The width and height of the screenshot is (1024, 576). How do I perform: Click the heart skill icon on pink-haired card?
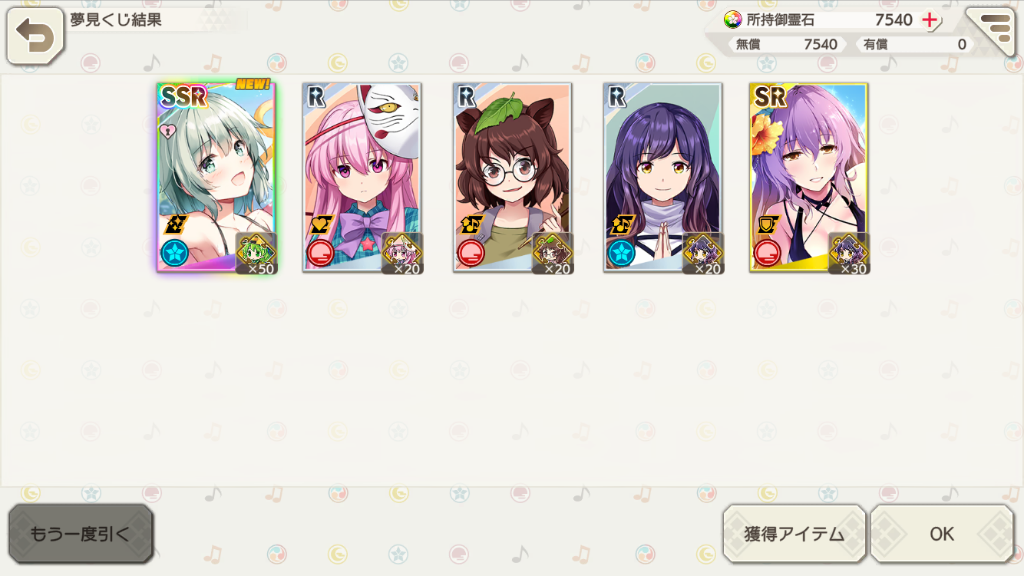321,225
